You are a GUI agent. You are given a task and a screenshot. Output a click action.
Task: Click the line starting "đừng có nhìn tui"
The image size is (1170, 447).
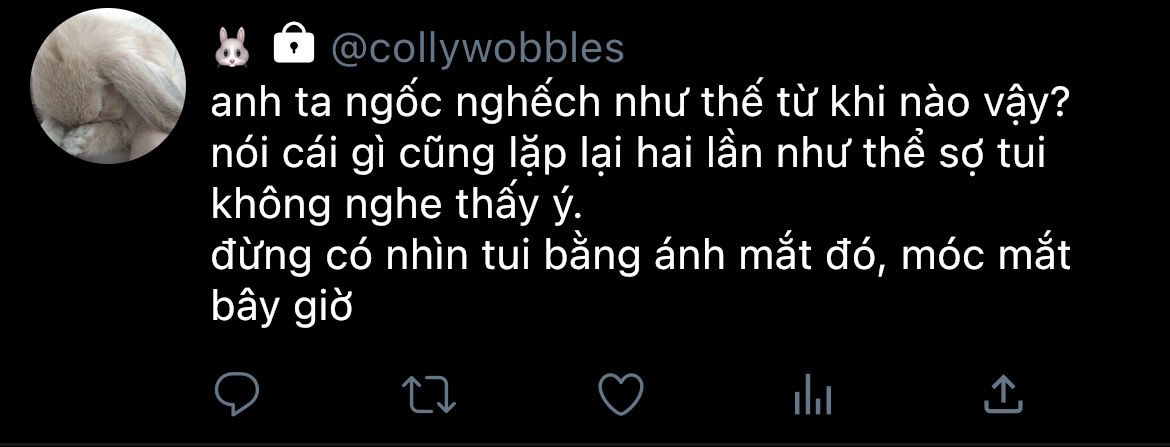641,257
